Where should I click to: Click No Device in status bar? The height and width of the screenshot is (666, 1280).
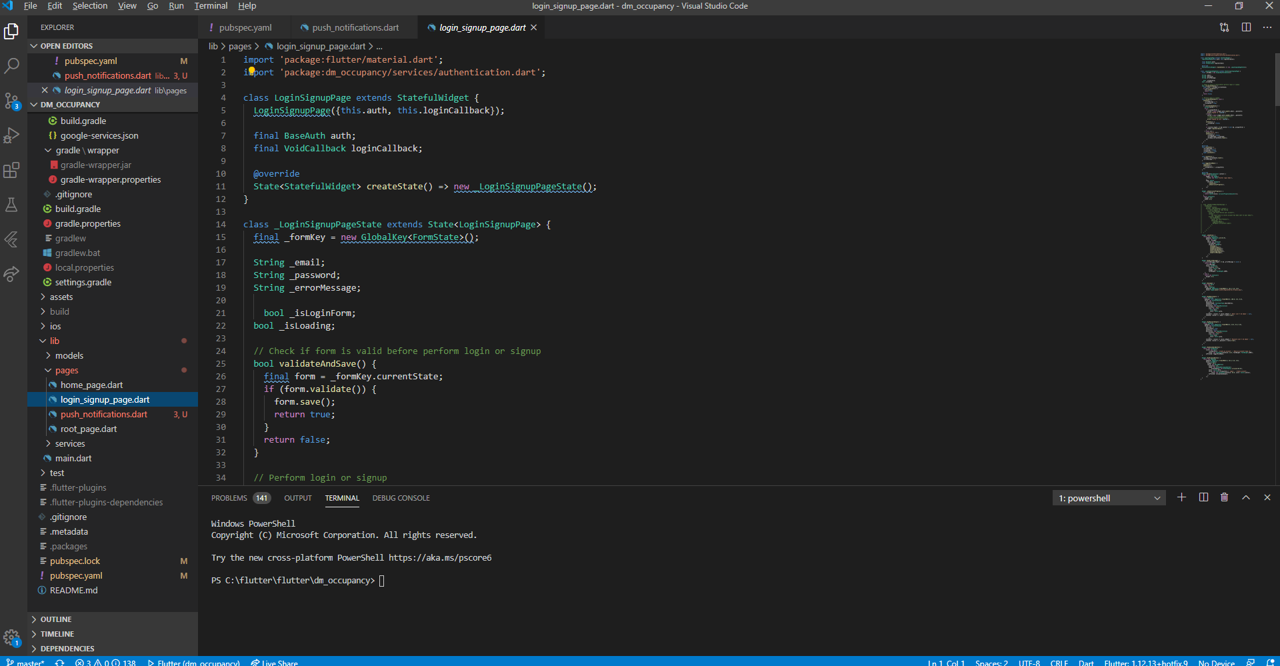pyautogui.click(x=1216, y=662)
